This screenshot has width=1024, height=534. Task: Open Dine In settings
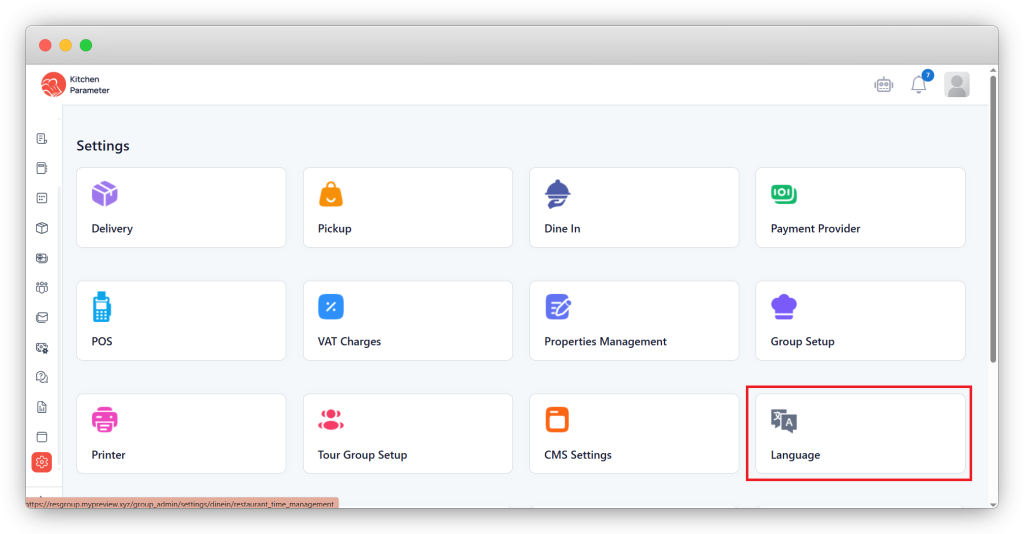click(634, 207)
